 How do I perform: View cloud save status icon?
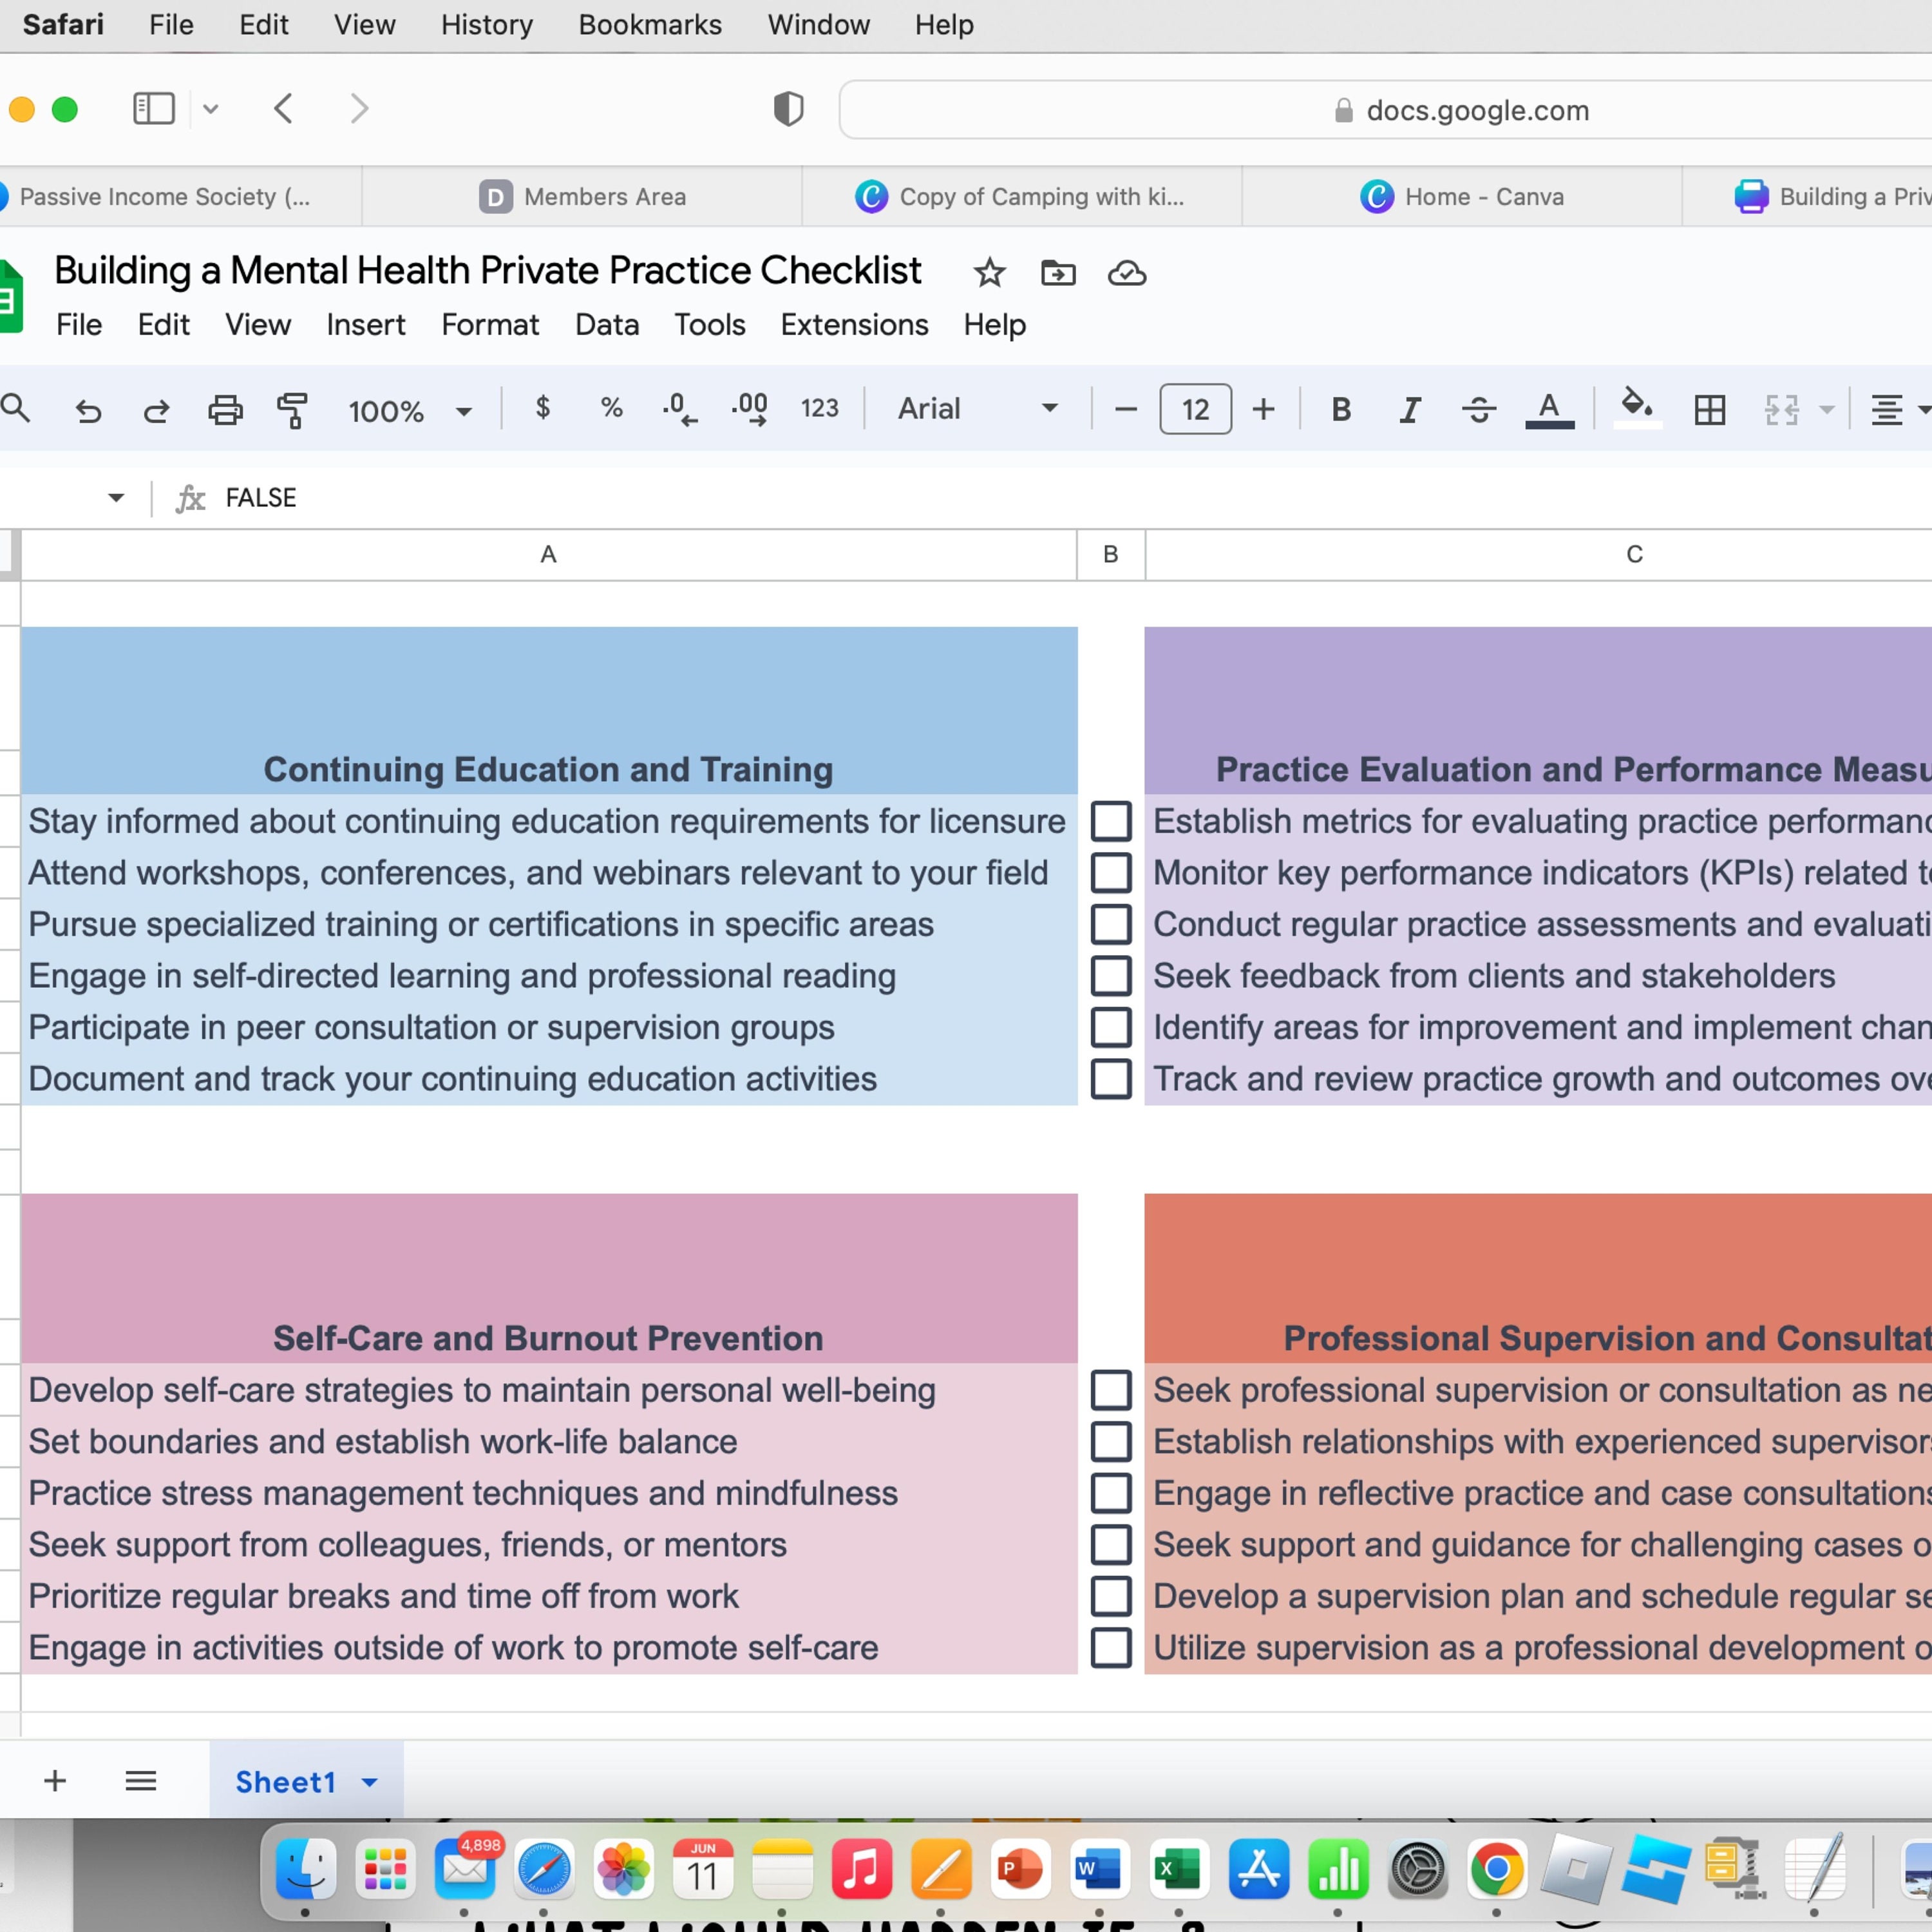coord(1127,272)
